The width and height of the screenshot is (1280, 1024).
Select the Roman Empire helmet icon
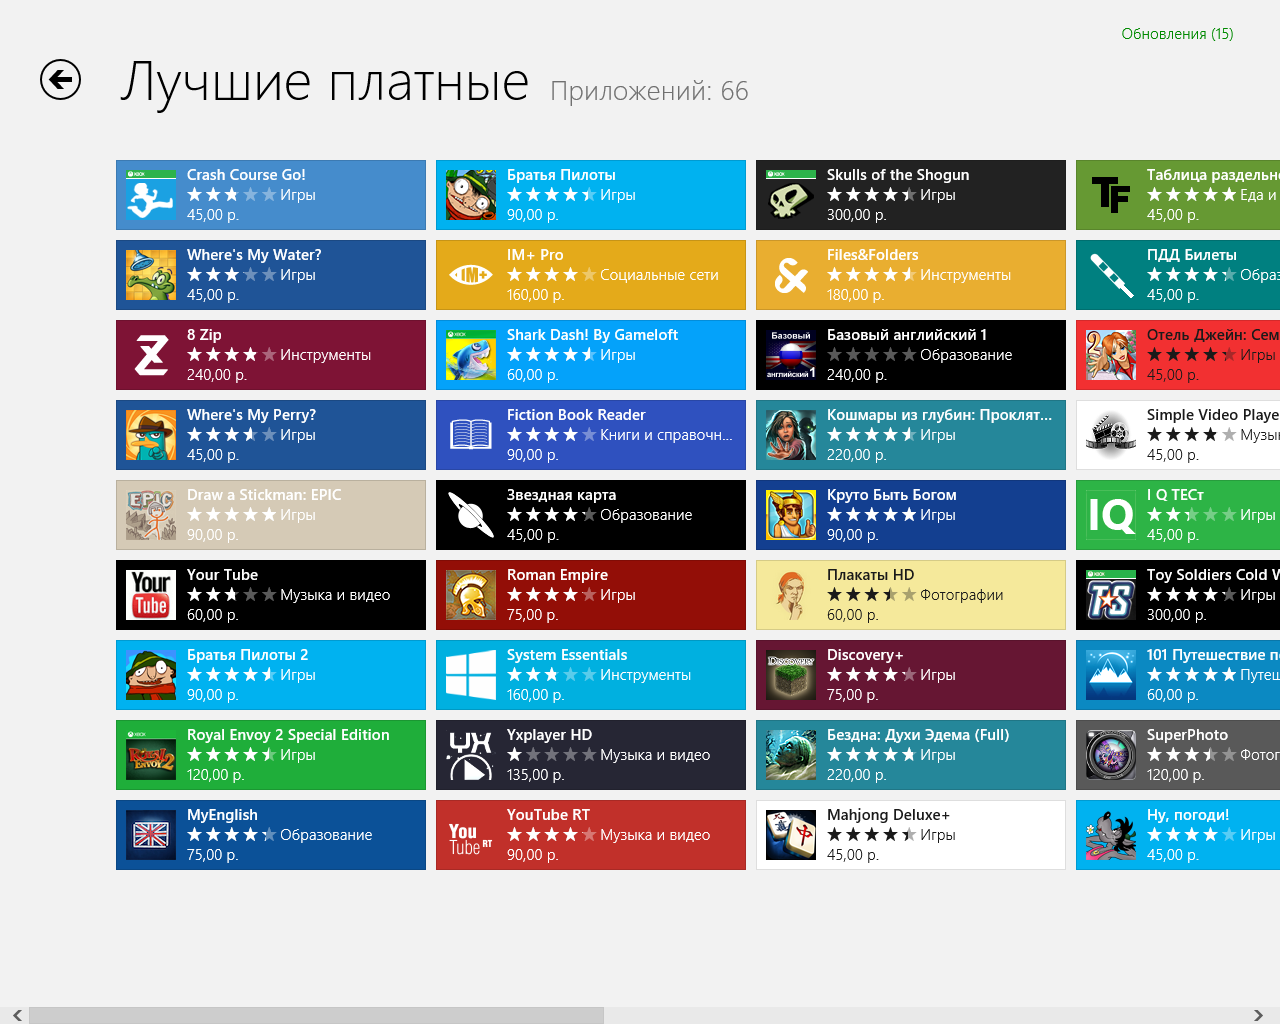[x=471, y=595]
